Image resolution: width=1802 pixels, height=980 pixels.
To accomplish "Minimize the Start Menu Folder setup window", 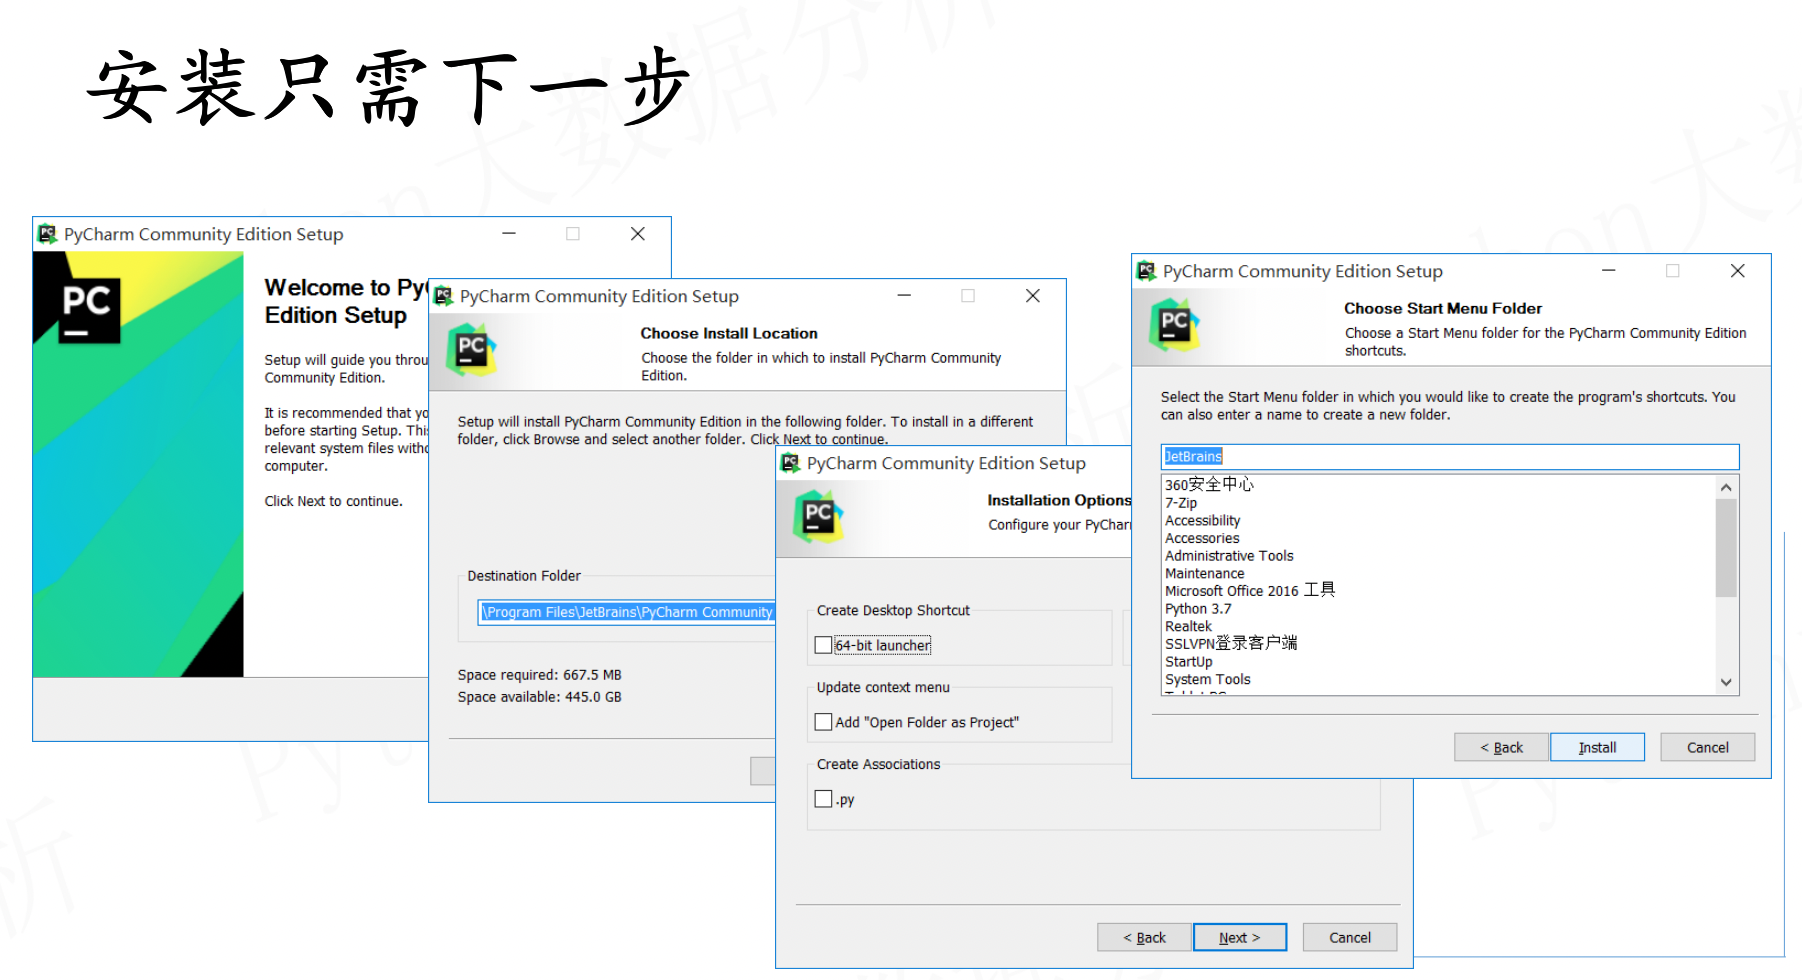I will pos(1609,271).
